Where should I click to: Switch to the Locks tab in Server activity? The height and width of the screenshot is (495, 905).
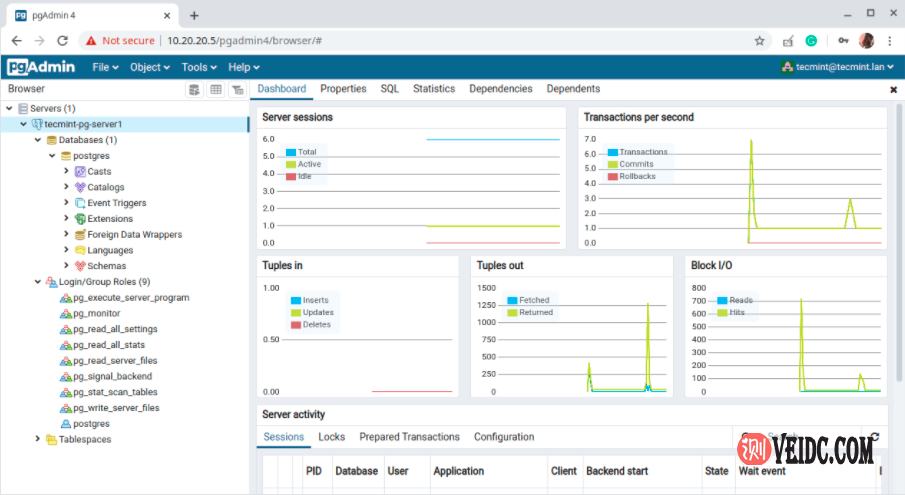[x=331, y=437]
